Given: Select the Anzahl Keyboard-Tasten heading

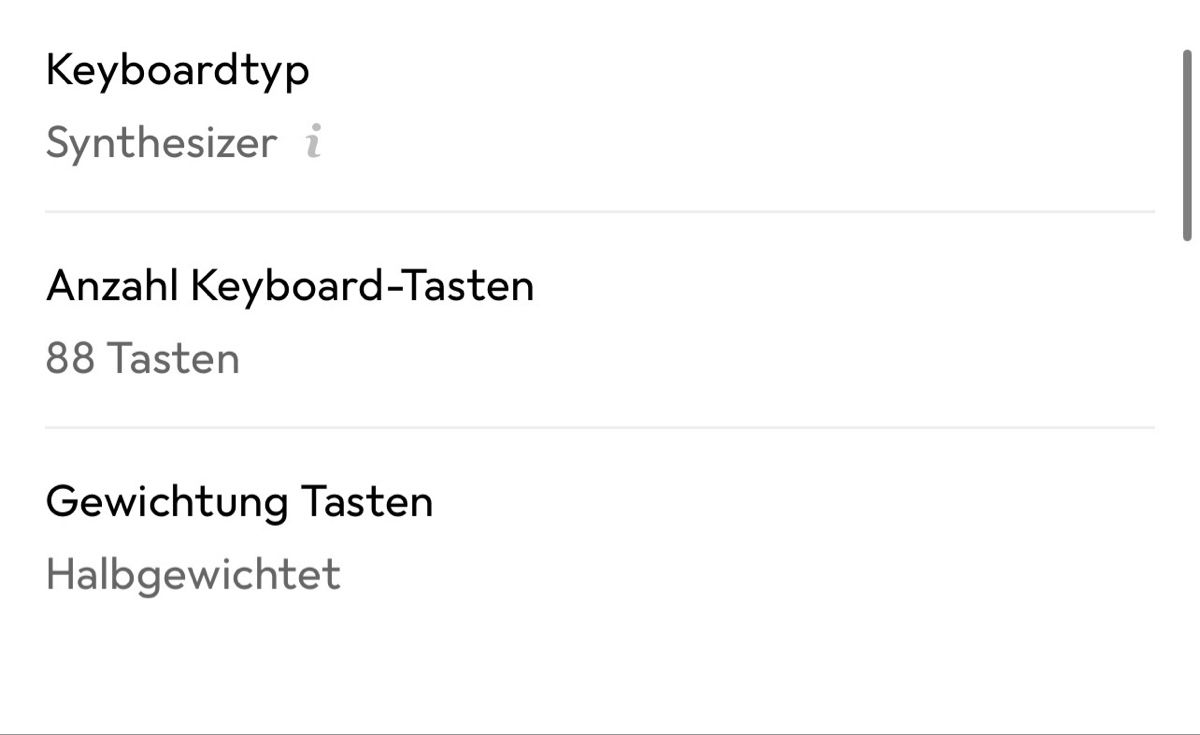Looking at the screenshot, I should coord(290,286).
